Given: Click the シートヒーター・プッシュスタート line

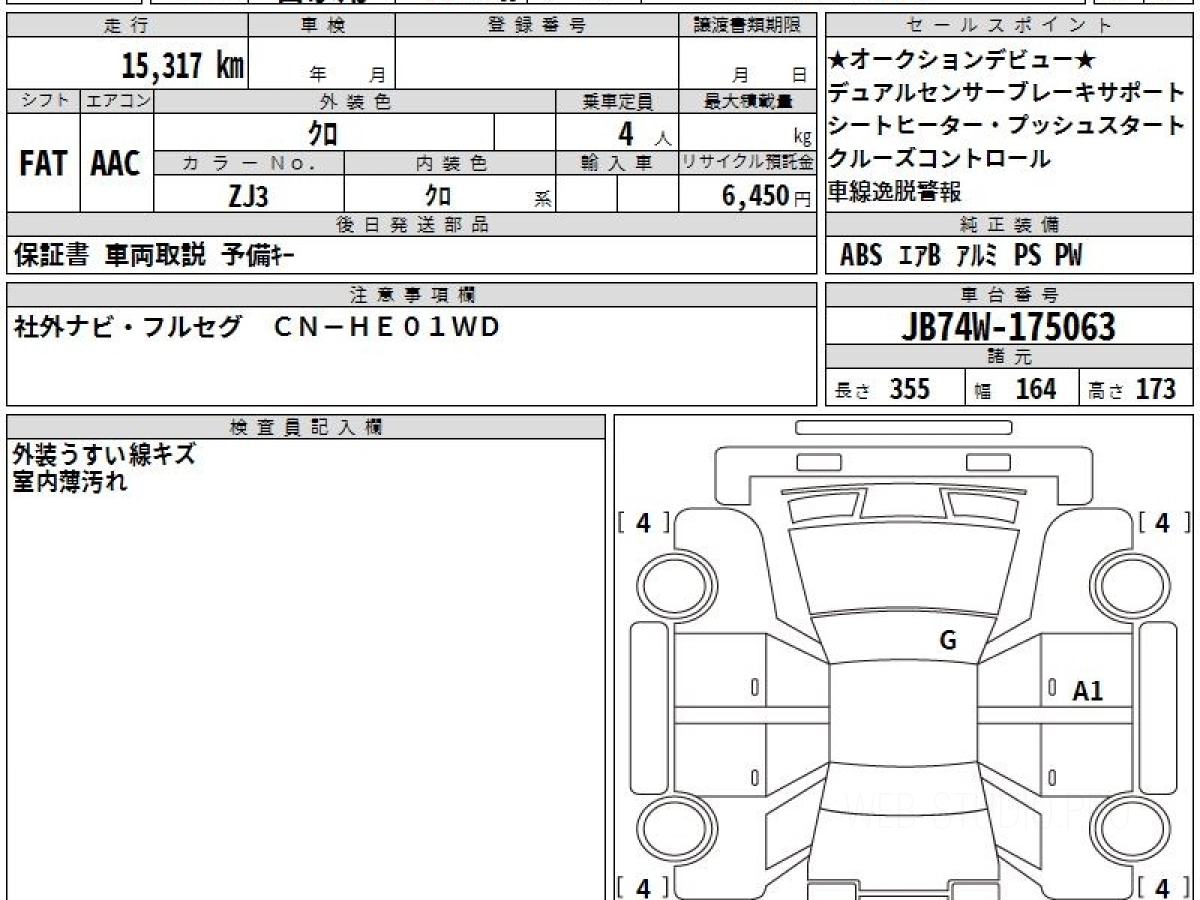Looking at the screenshot, I should pyautogui.click(x=1007, y=126).
